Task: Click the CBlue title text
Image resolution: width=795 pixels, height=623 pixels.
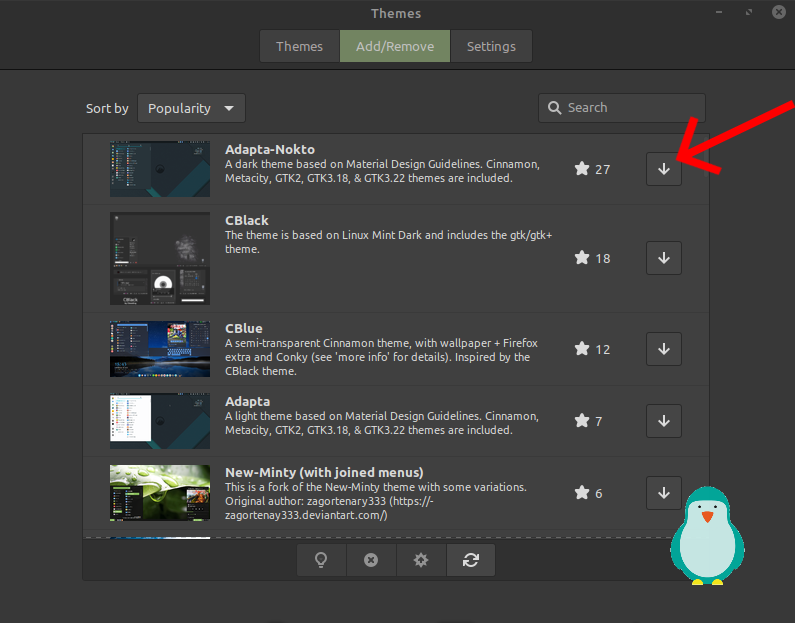Action: coord(244,328)
